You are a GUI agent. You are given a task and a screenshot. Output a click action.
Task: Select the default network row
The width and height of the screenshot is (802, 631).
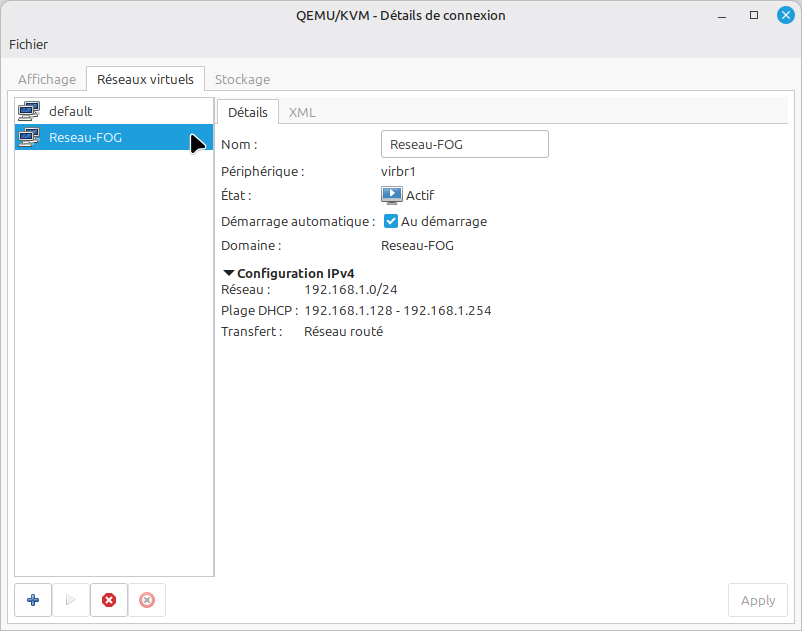114,111
